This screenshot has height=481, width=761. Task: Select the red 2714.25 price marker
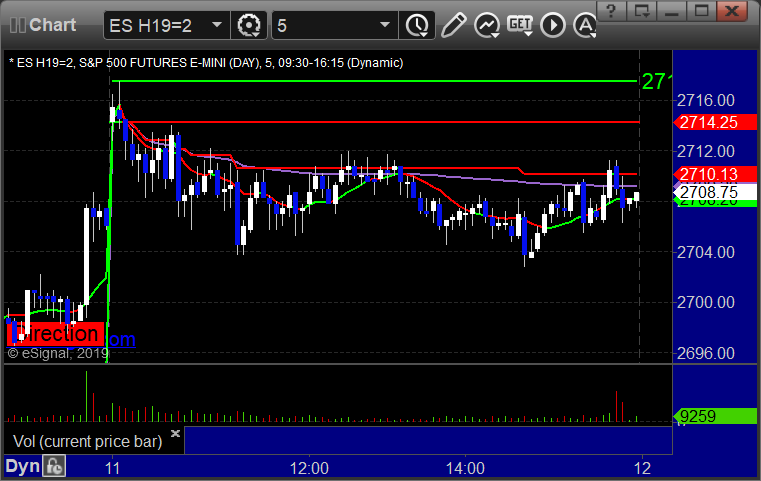click(x=715, y=122)
